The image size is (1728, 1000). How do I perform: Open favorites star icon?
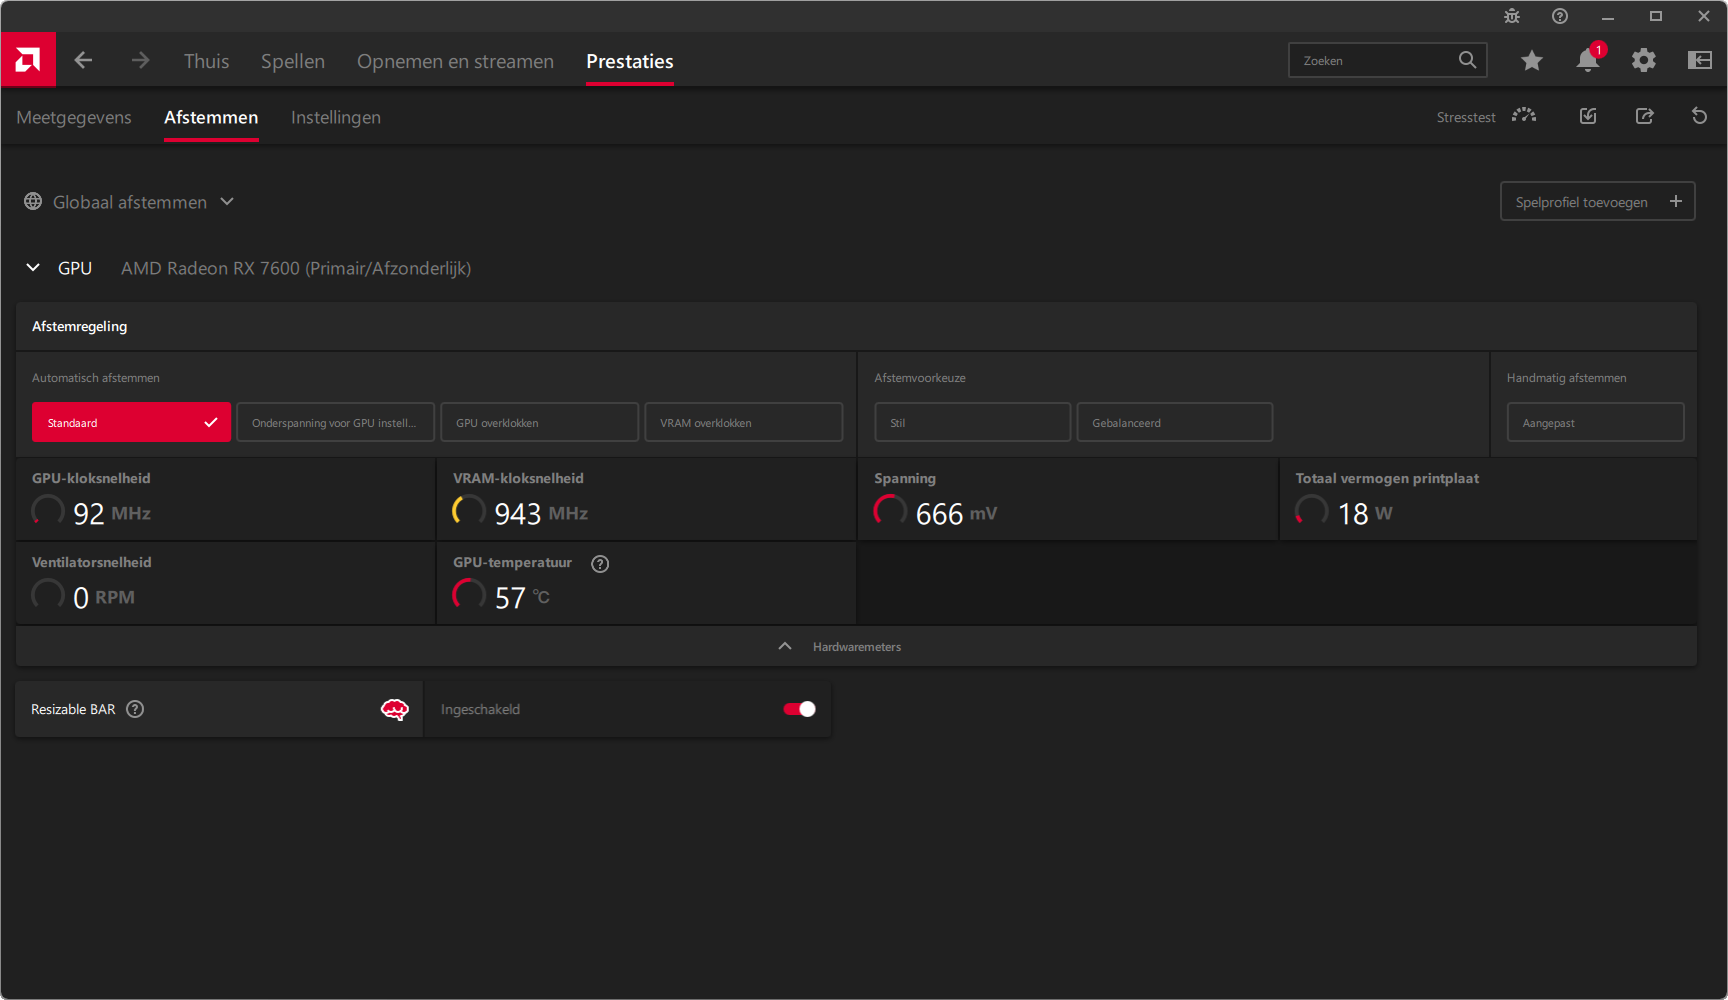(1531, 61)
